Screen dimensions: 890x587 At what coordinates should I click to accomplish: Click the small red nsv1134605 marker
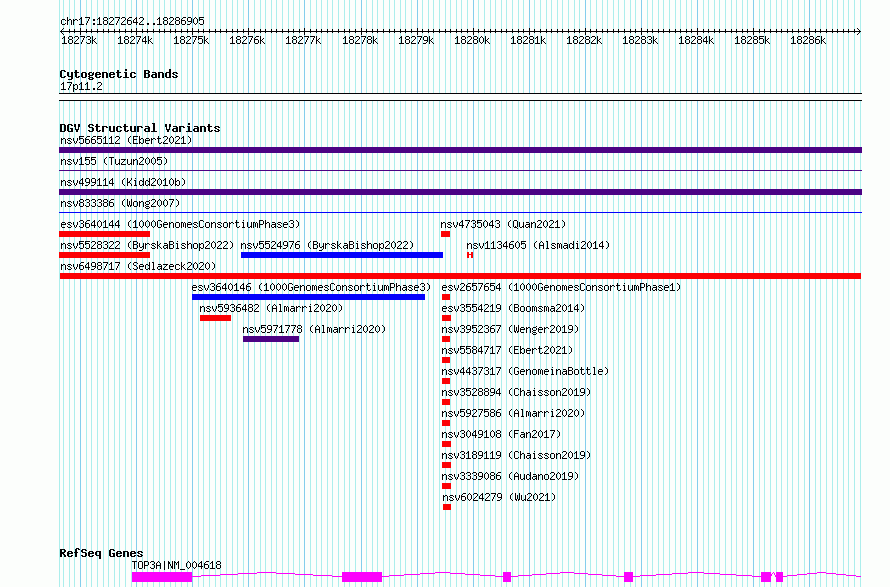pyautogui.click(x=470, y=255)
